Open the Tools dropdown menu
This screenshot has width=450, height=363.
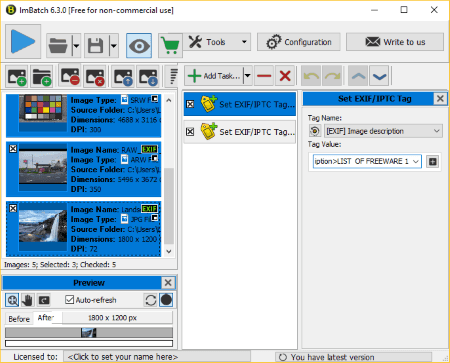pos(217,42)
